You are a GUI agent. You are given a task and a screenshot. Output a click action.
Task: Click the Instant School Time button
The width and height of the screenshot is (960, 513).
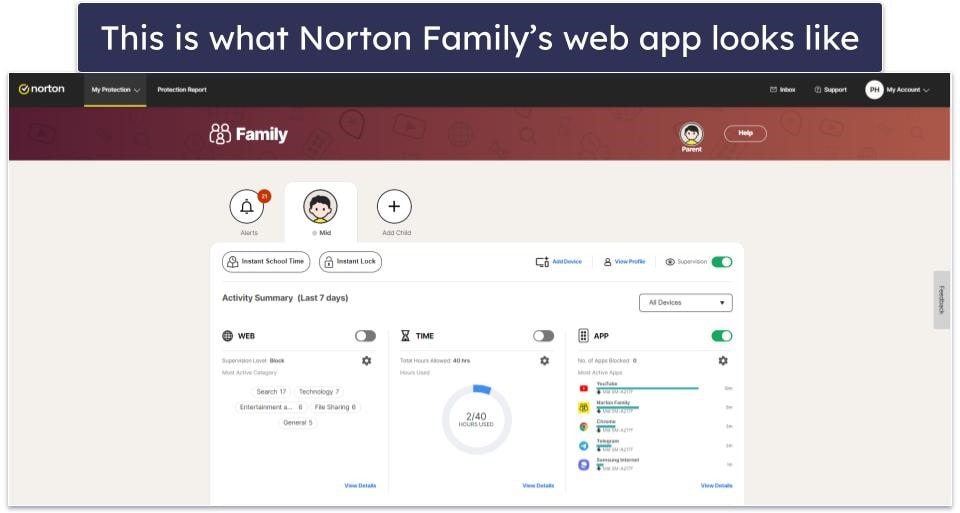point(266,261)
